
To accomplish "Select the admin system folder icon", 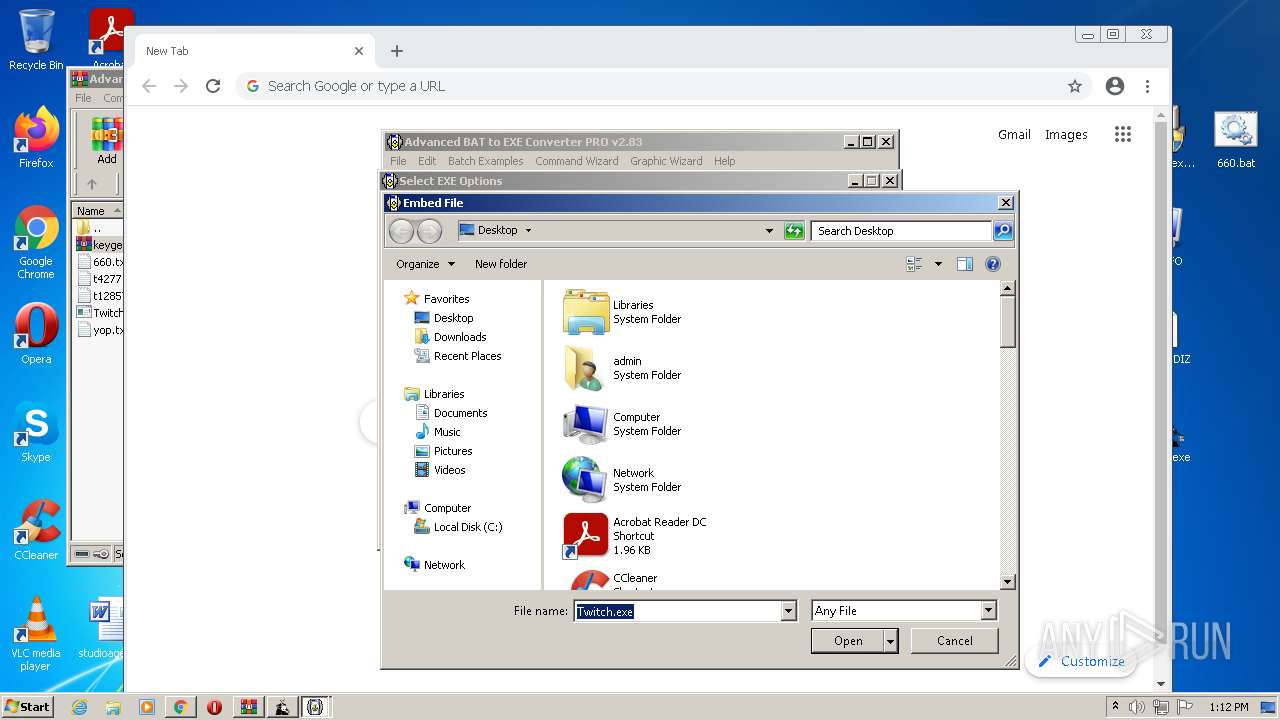I will [586, 368].
